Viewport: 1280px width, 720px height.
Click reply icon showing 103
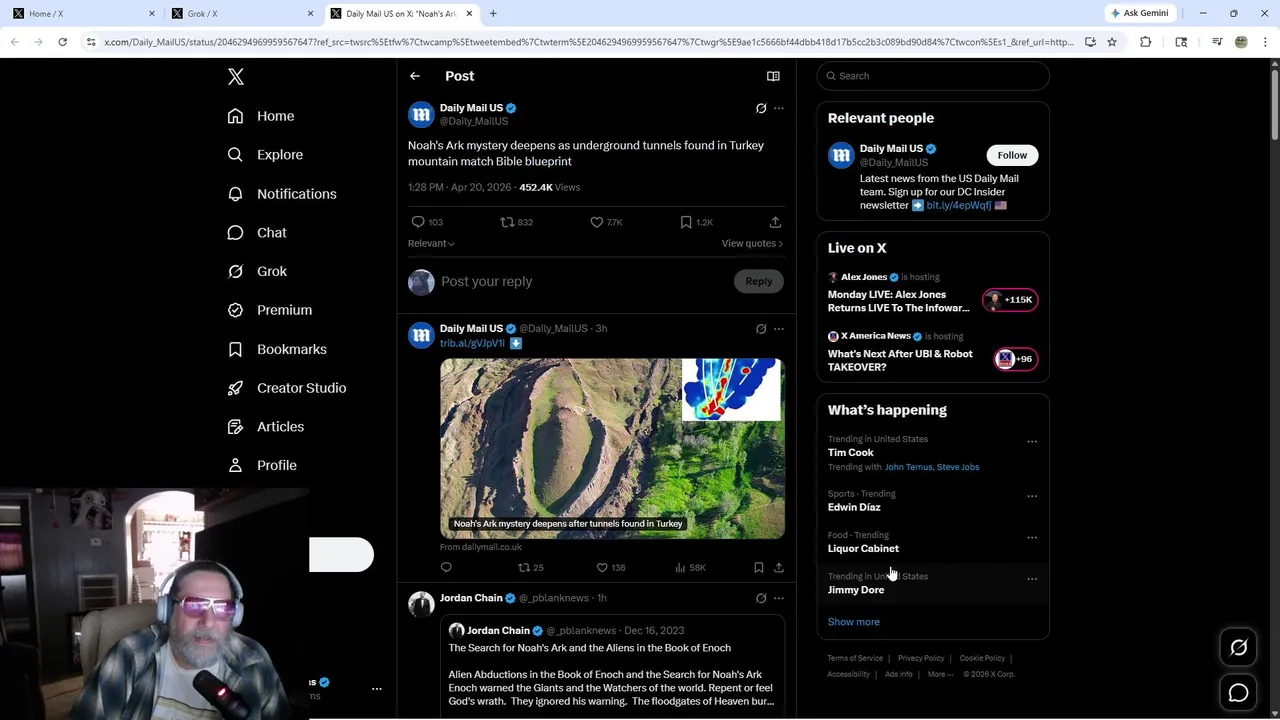[x=418, y=222]
